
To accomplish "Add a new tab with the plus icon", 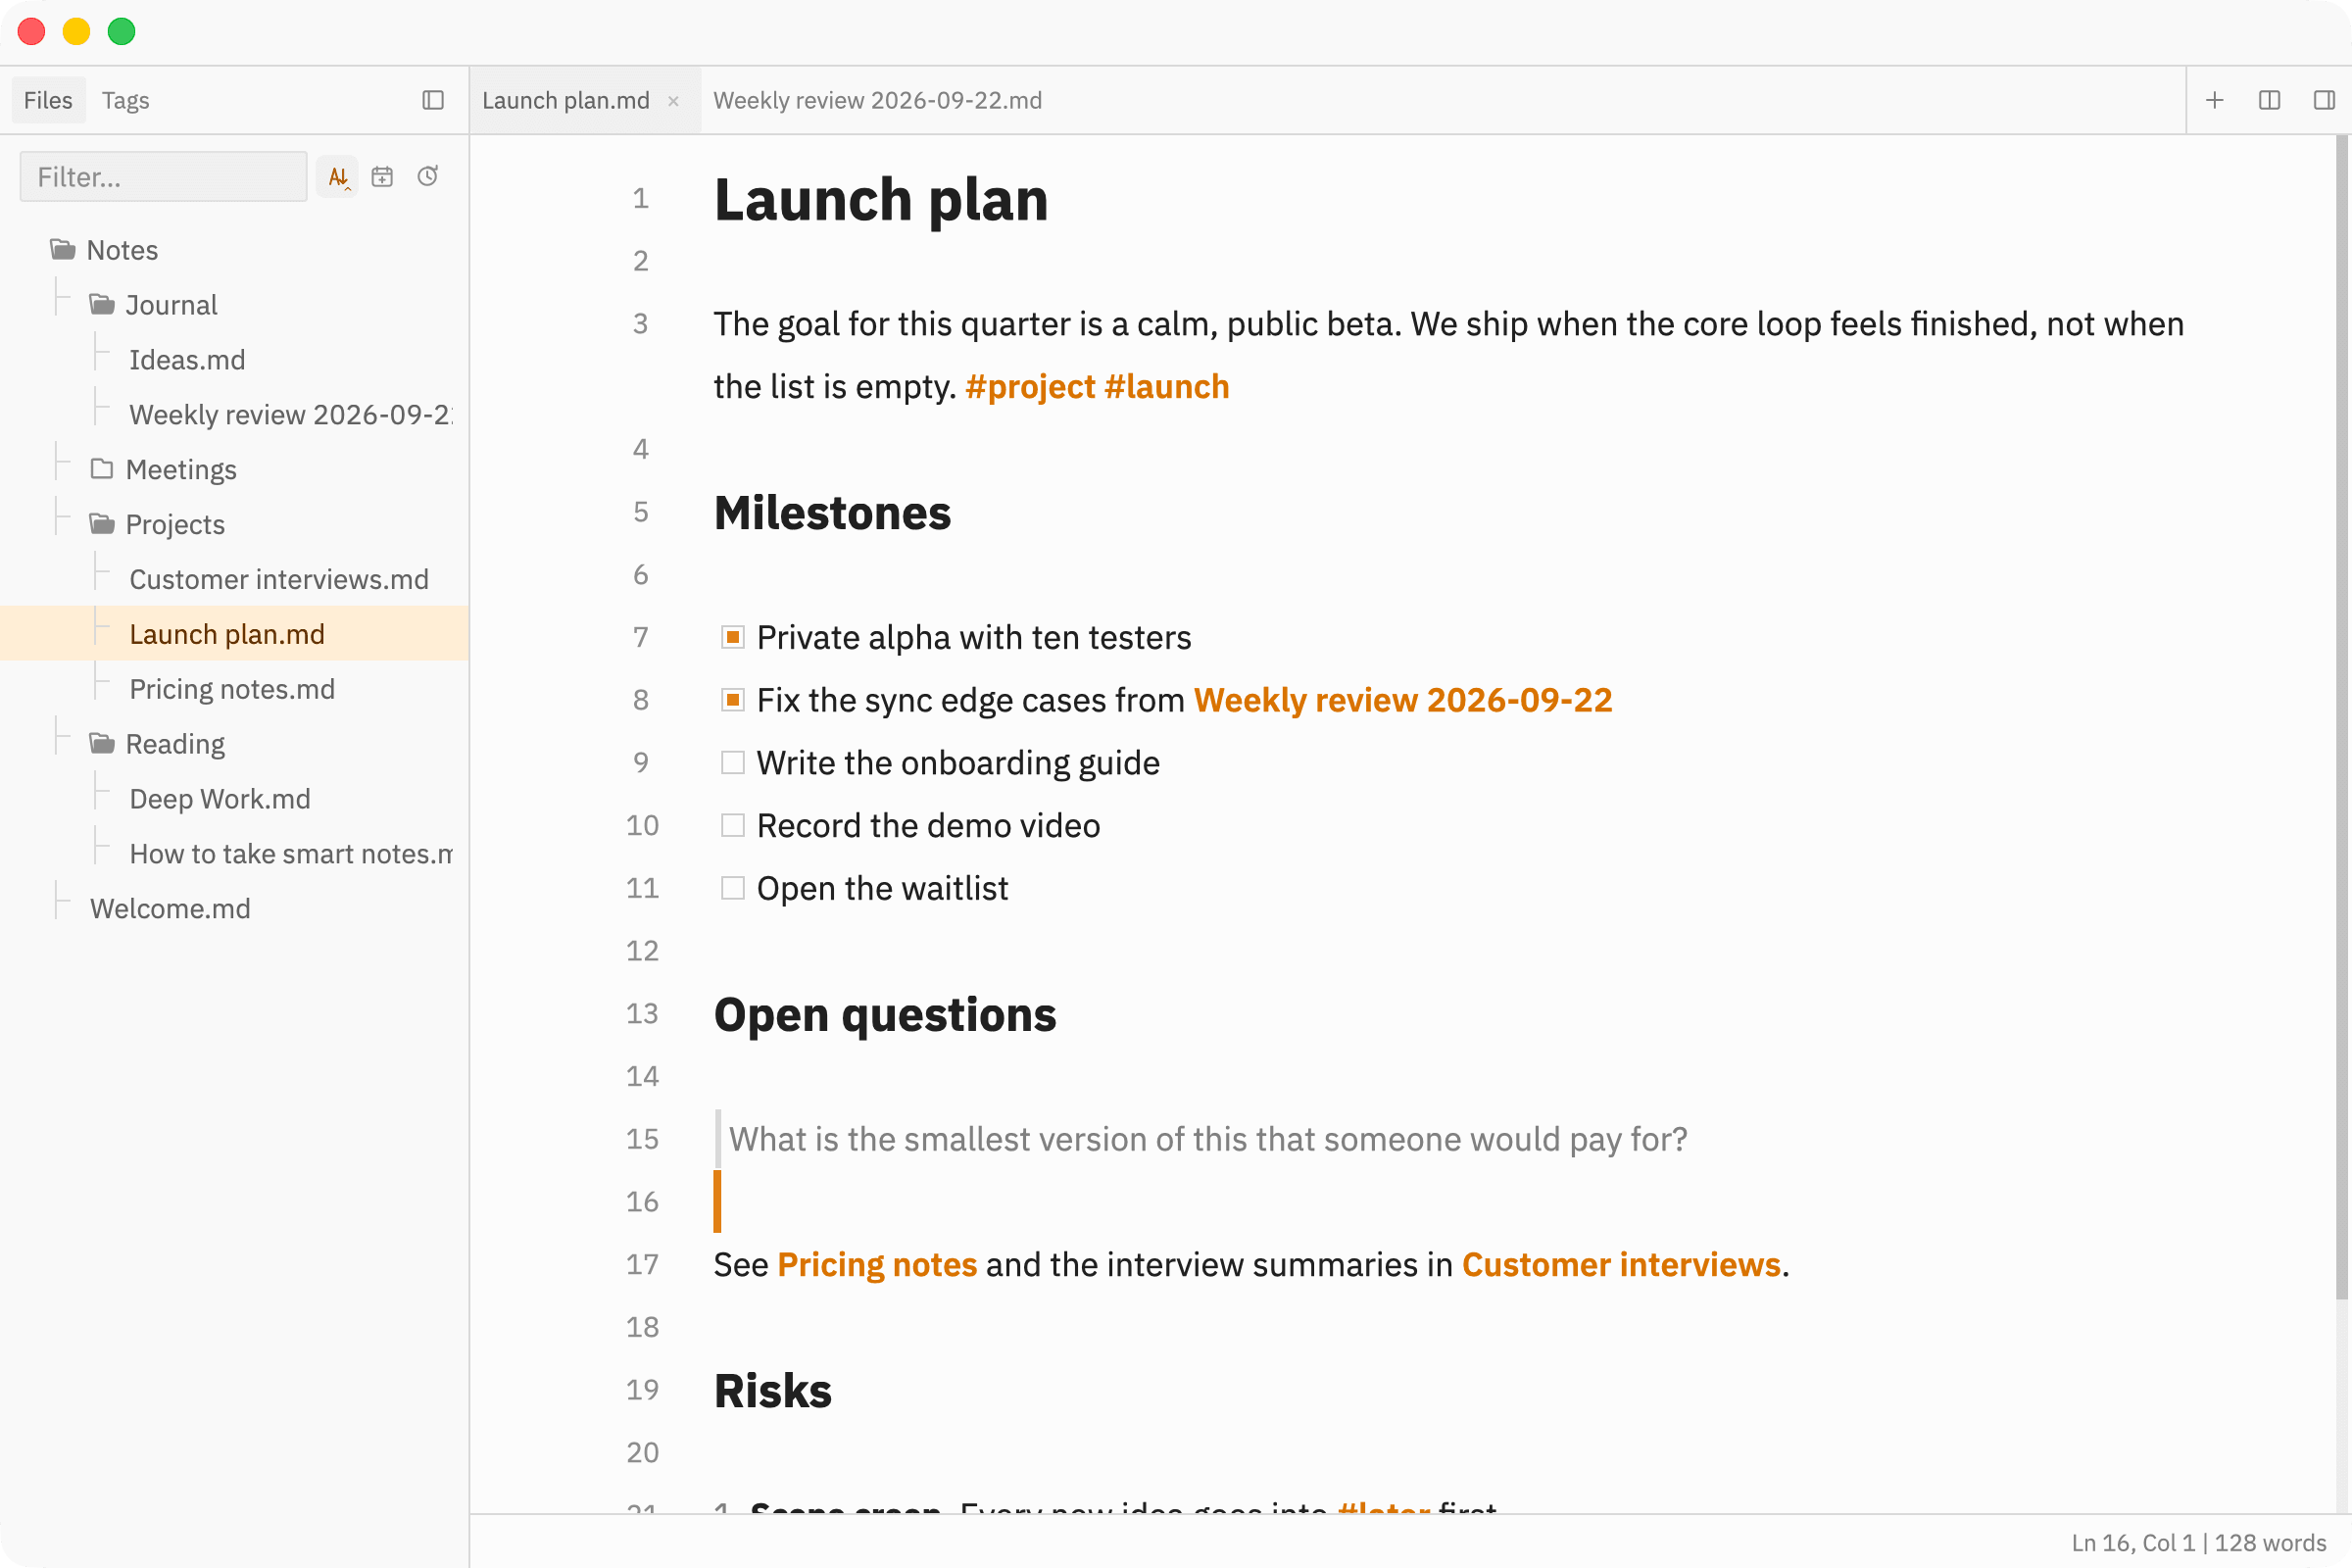I will pos(2215,100).
